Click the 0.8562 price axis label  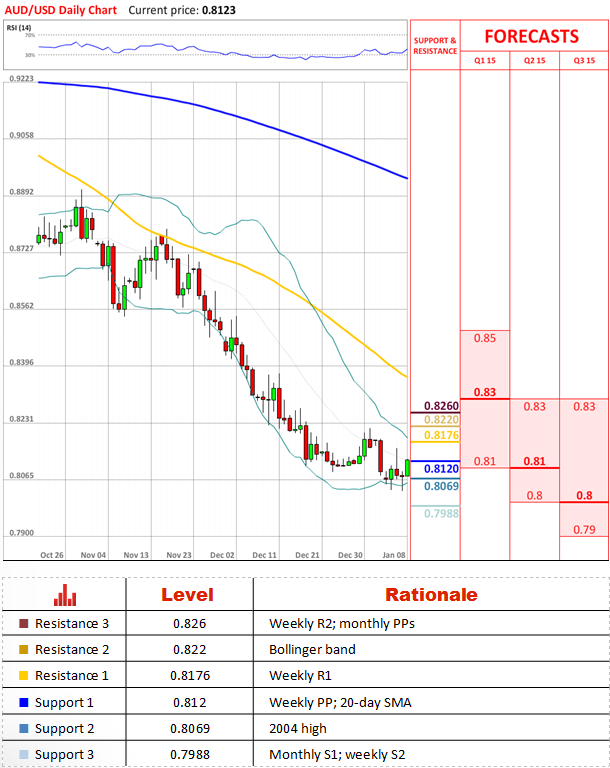pos(22,306)
